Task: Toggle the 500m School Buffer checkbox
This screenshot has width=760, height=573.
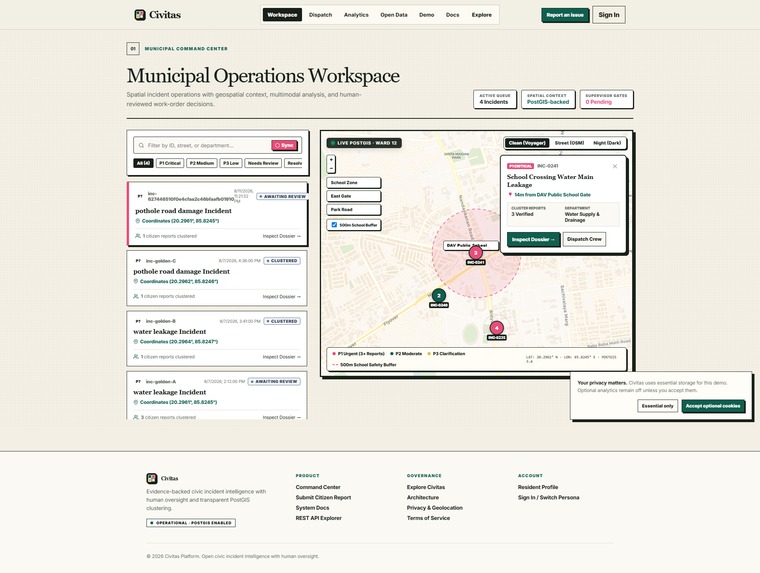Action: [334, 225]
